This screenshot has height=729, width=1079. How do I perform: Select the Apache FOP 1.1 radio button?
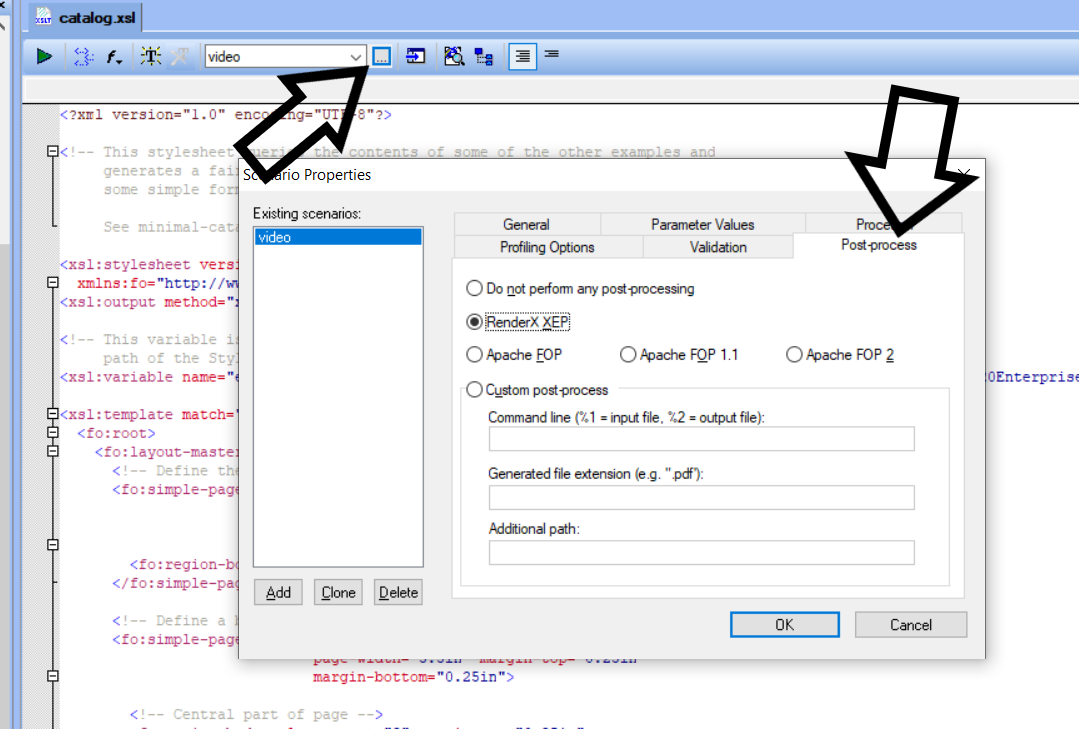pos(628,355)
